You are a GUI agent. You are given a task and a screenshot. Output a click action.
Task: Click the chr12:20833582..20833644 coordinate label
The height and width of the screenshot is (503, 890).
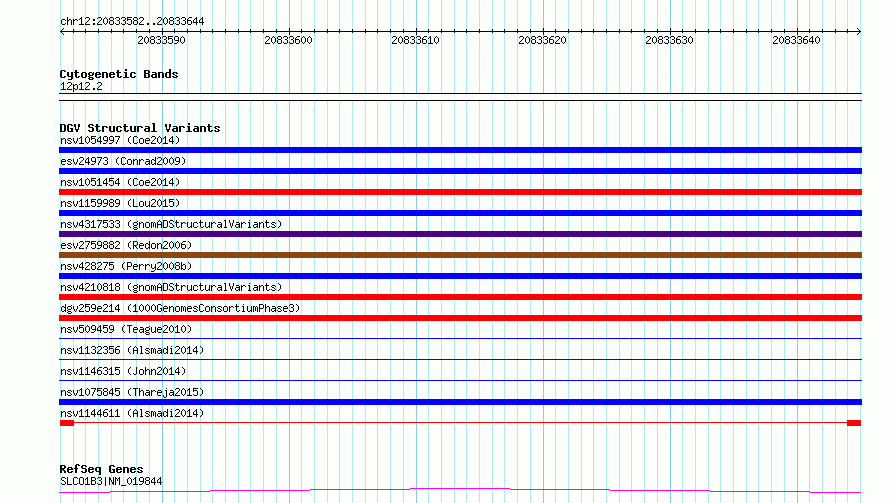132,21
